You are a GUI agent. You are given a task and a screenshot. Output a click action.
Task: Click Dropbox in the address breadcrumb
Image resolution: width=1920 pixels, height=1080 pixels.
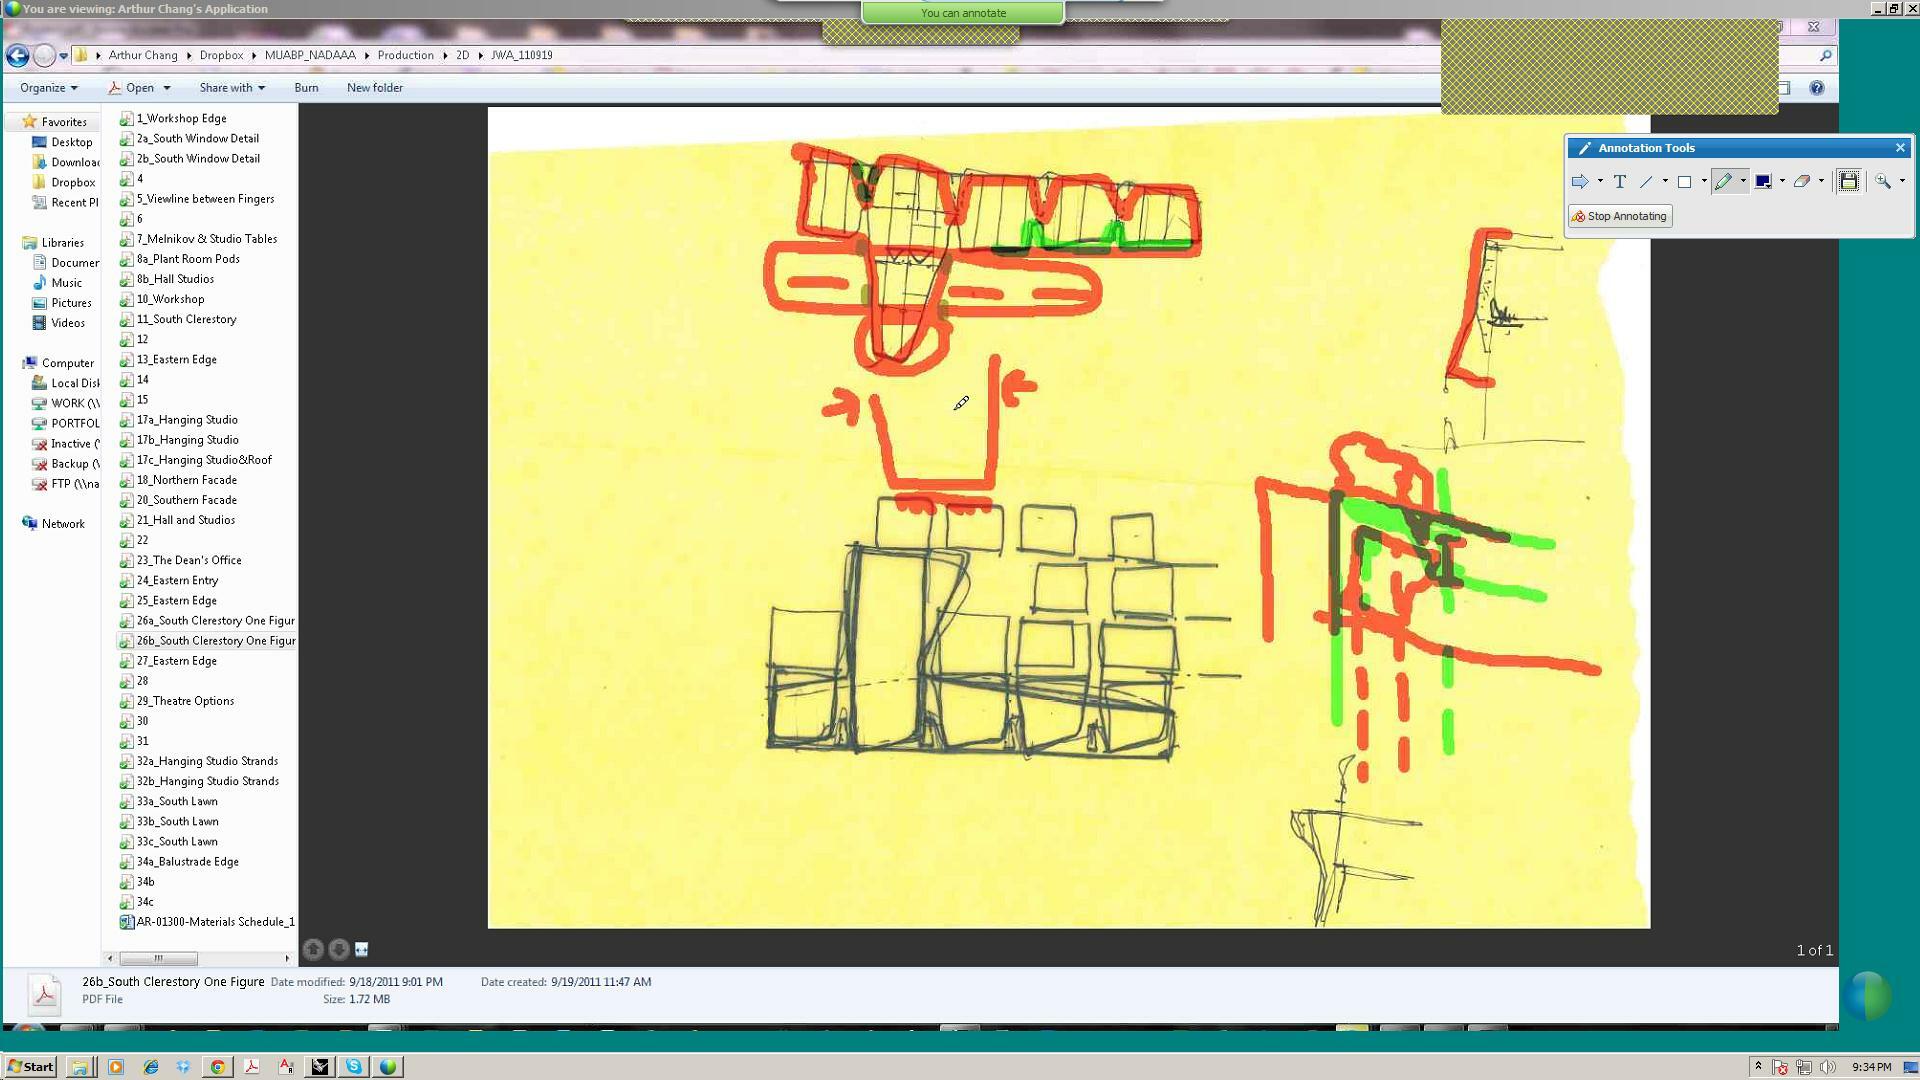click(x=221, y=55)
